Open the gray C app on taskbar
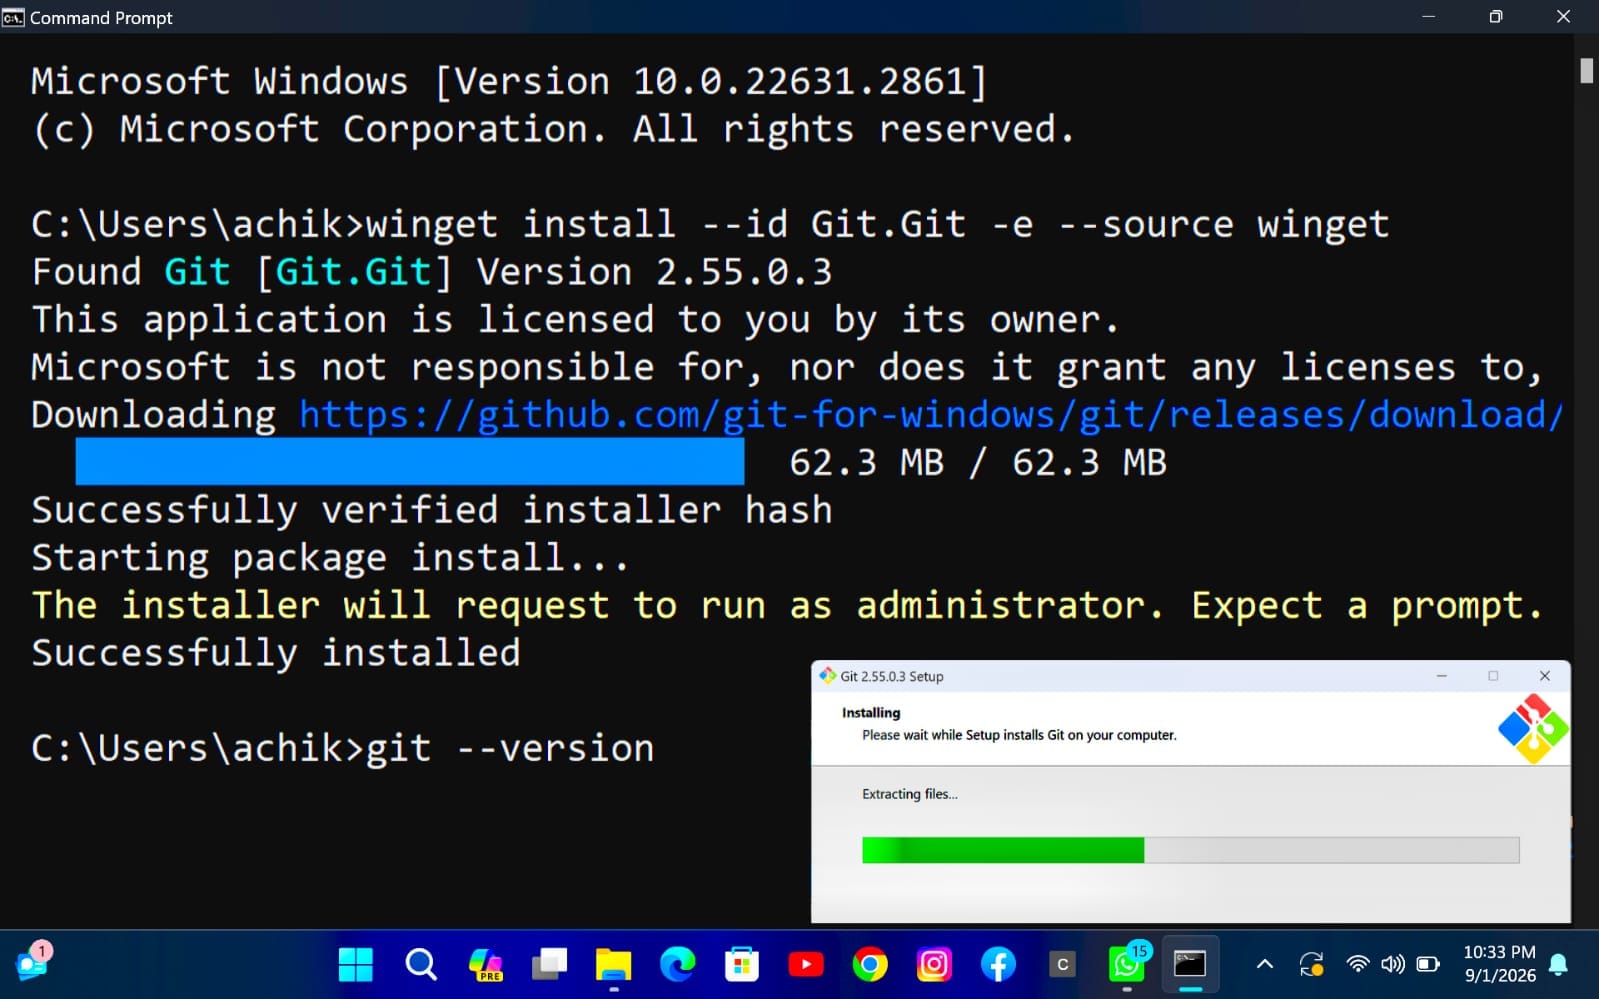Viewport: 1599px width, 999px height. coord(1062,965)
